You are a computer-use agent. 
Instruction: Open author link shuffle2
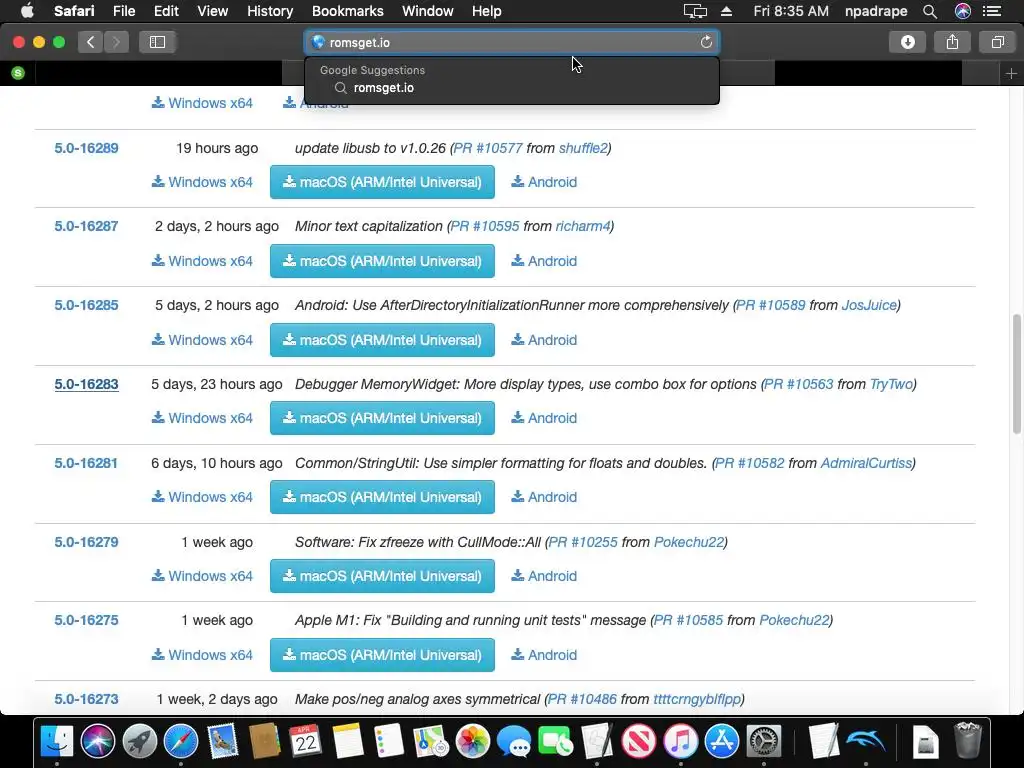pyautogui.click(x=583, y=148)
